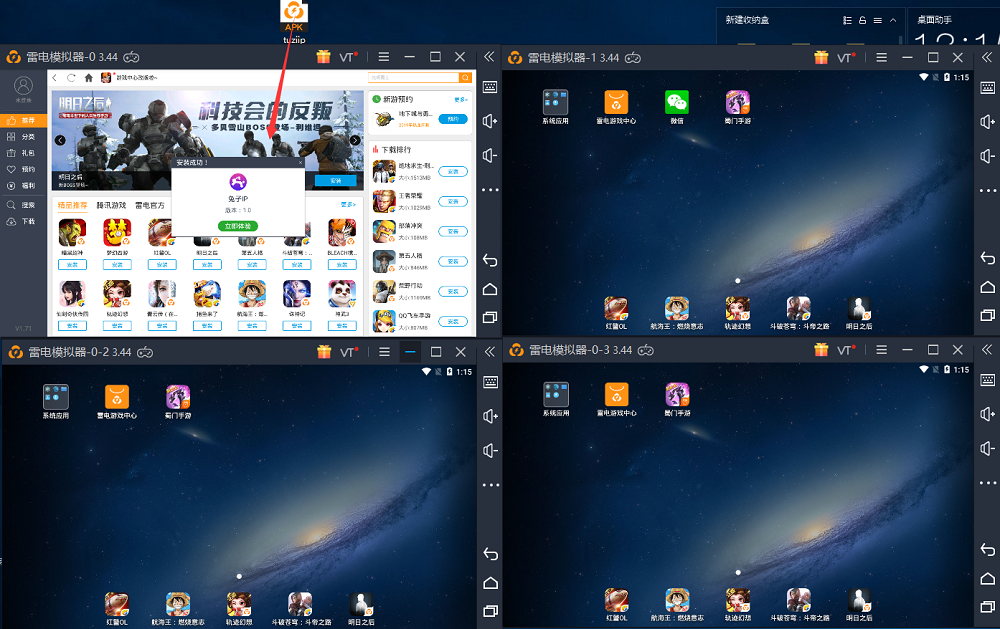Open the hamburger menu in 雷电模拟器-0-2
1000x629 pixels.
click(384, 352)
